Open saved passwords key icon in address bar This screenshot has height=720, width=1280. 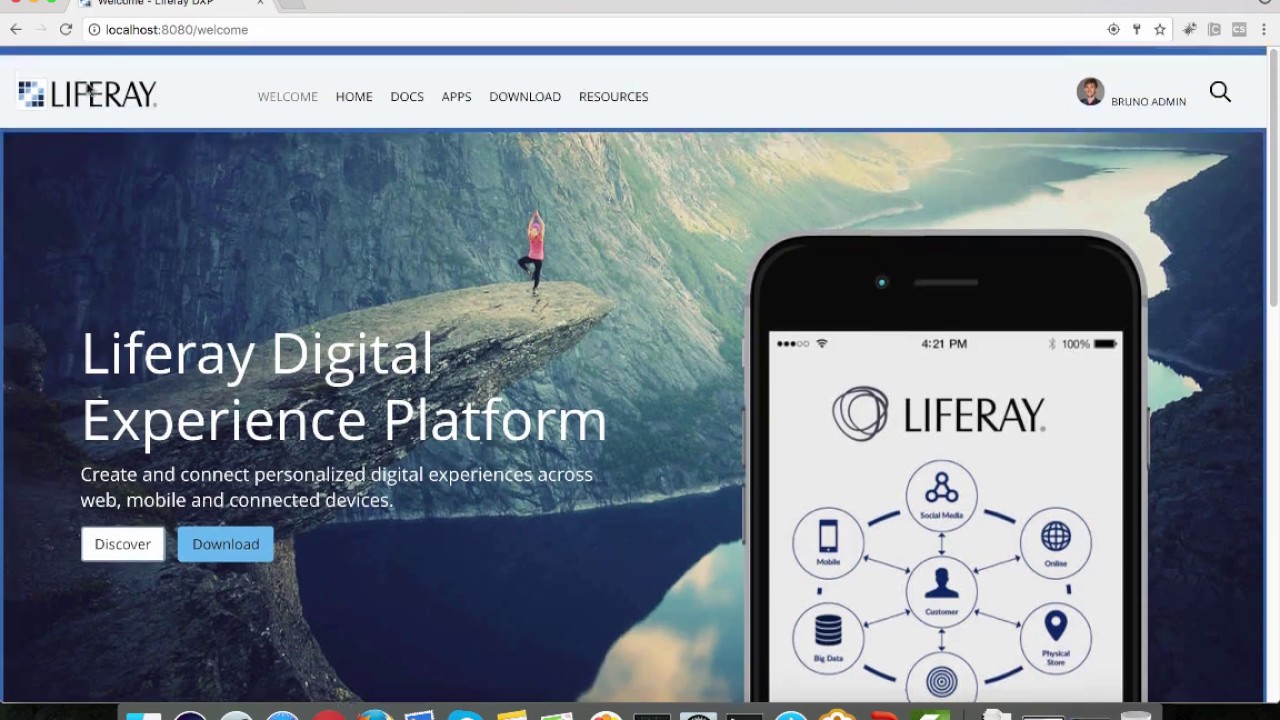pos(1137,30)
